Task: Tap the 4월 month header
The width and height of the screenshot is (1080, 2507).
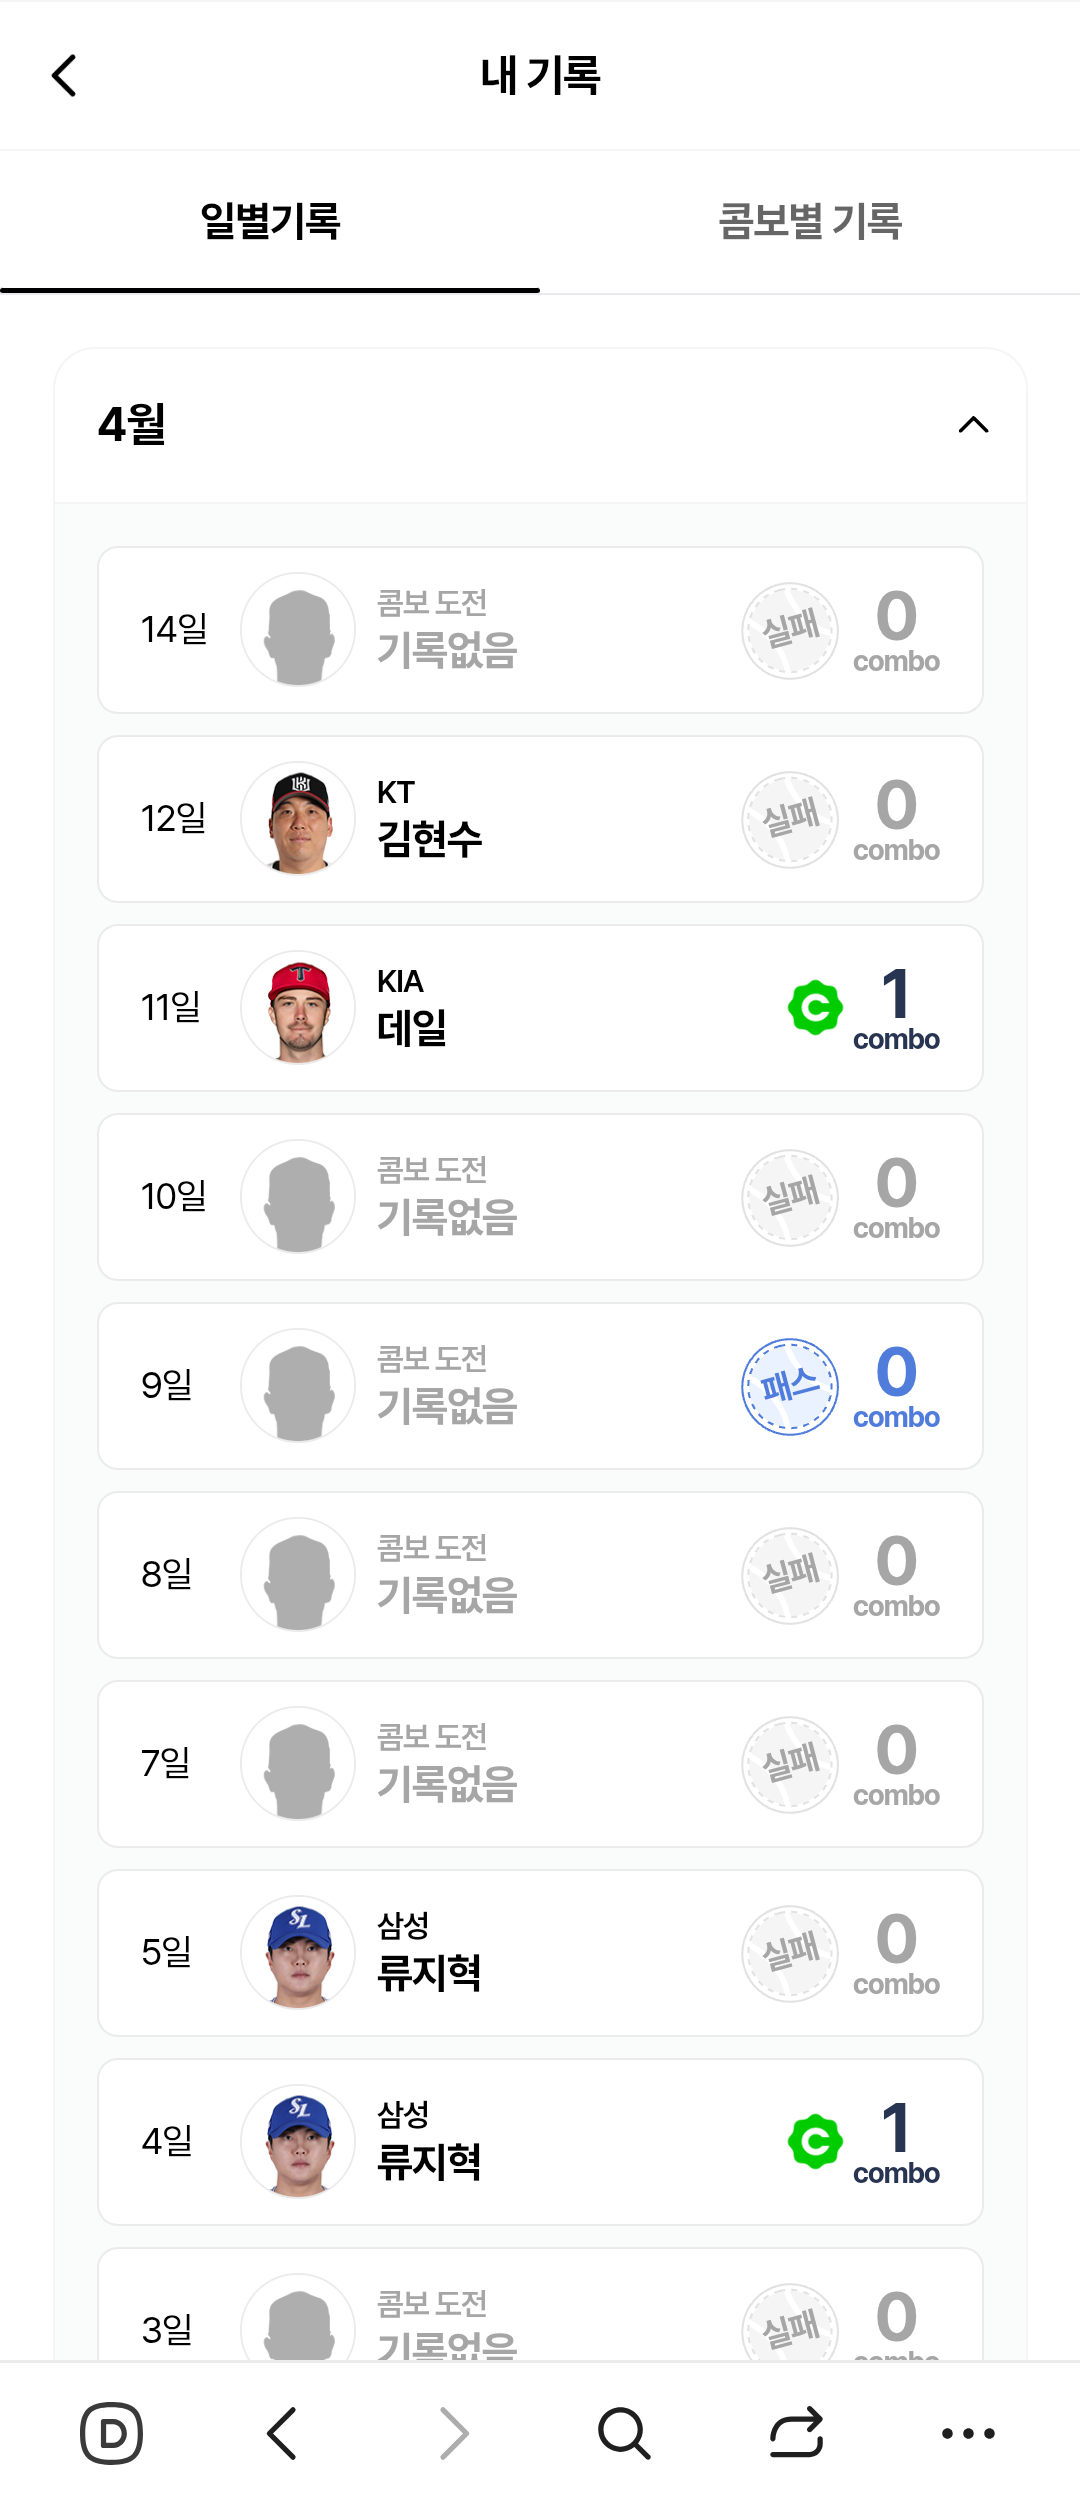Action: pos(133,425)
